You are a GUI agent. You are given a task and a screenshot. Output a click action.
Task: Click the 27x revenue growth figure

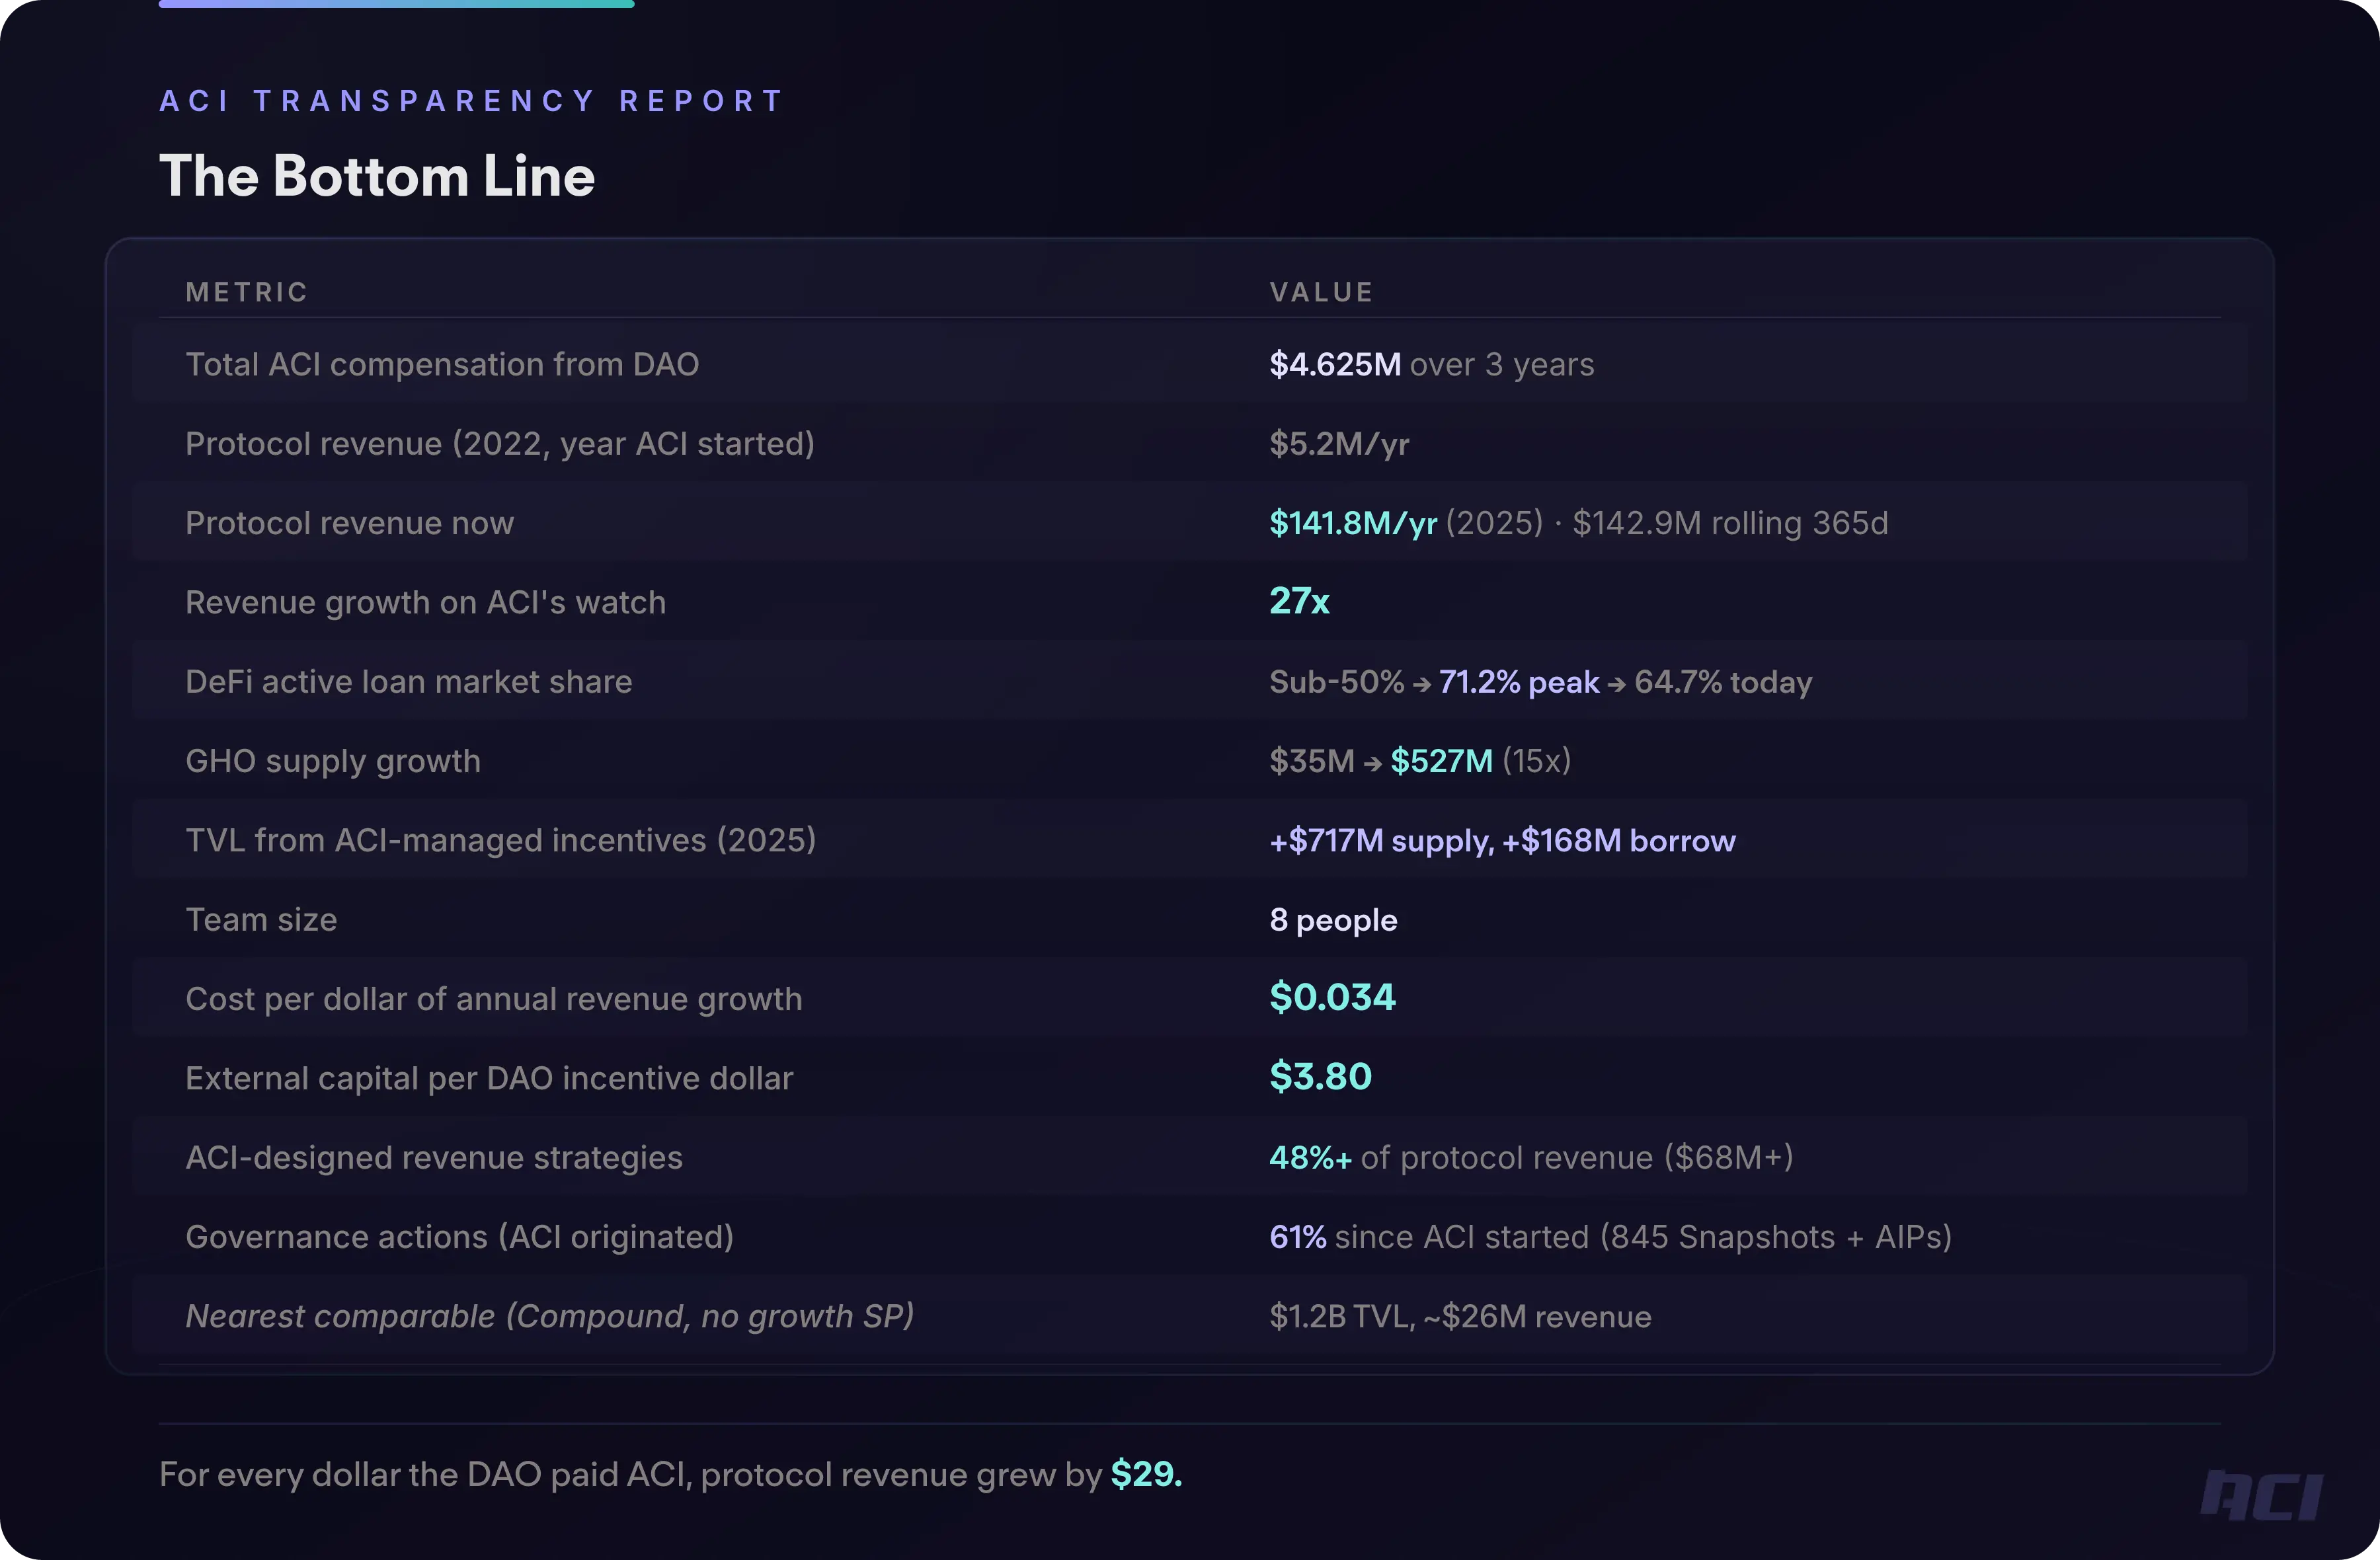(x=1299, y=601)
